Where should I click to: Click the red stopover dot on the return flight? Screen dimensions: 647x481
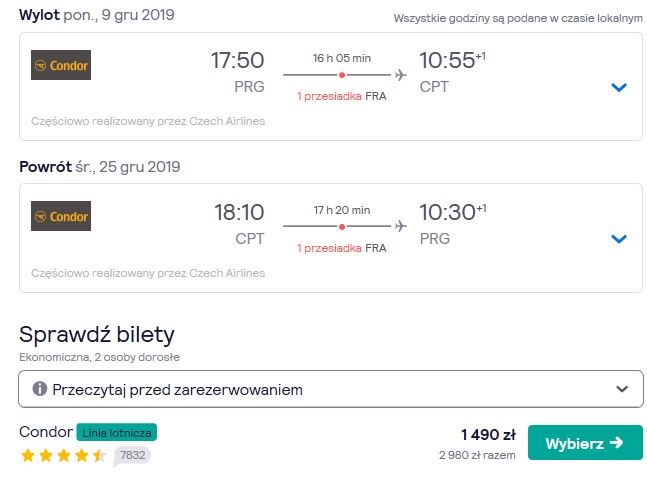(x=342, y=226)
